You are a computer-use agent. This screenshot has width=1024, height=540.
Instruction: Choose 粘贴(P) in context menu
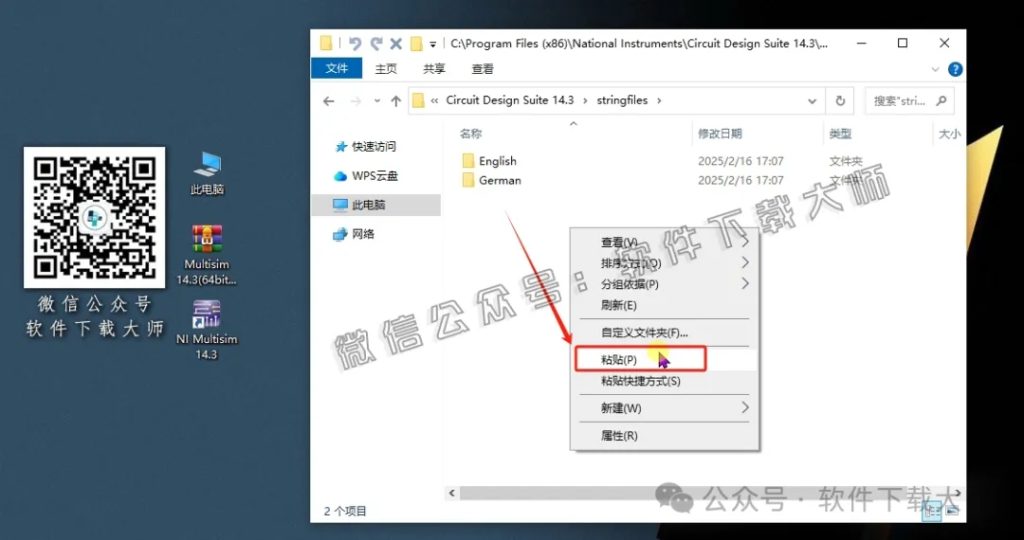coord(665,360)
